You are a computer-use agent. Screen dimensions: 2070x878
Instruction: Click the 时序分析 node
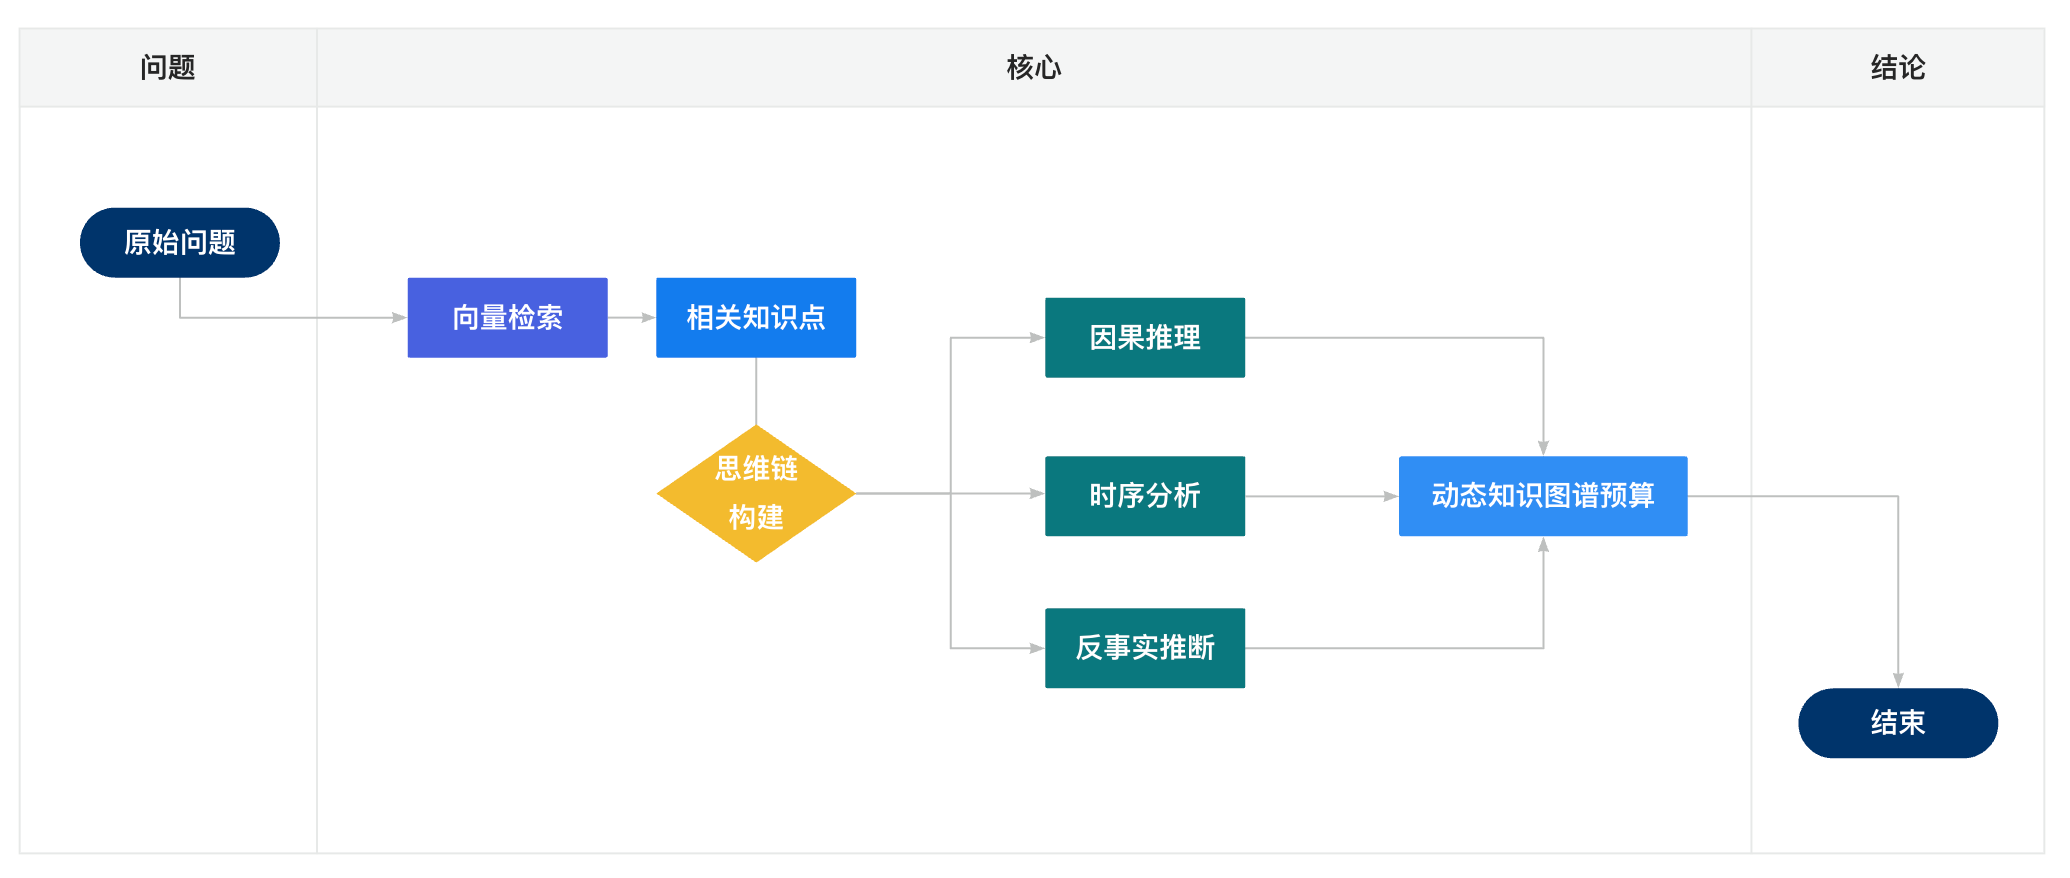click(1144, 496)
